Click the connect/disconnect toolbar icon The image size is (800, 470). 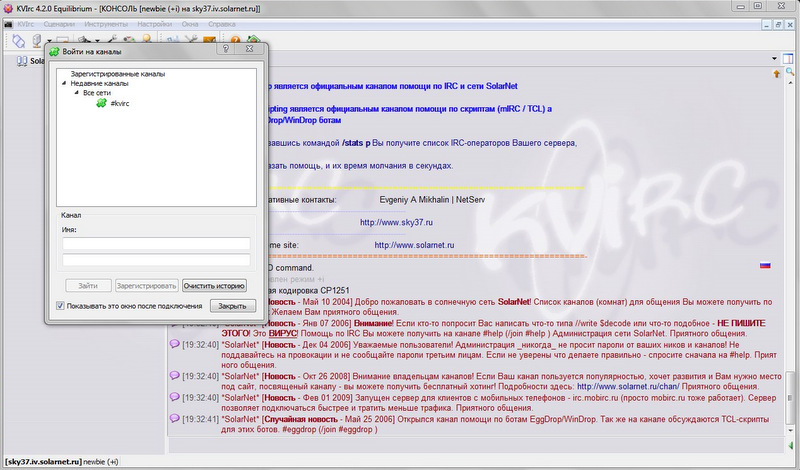(x=19, y=40)
